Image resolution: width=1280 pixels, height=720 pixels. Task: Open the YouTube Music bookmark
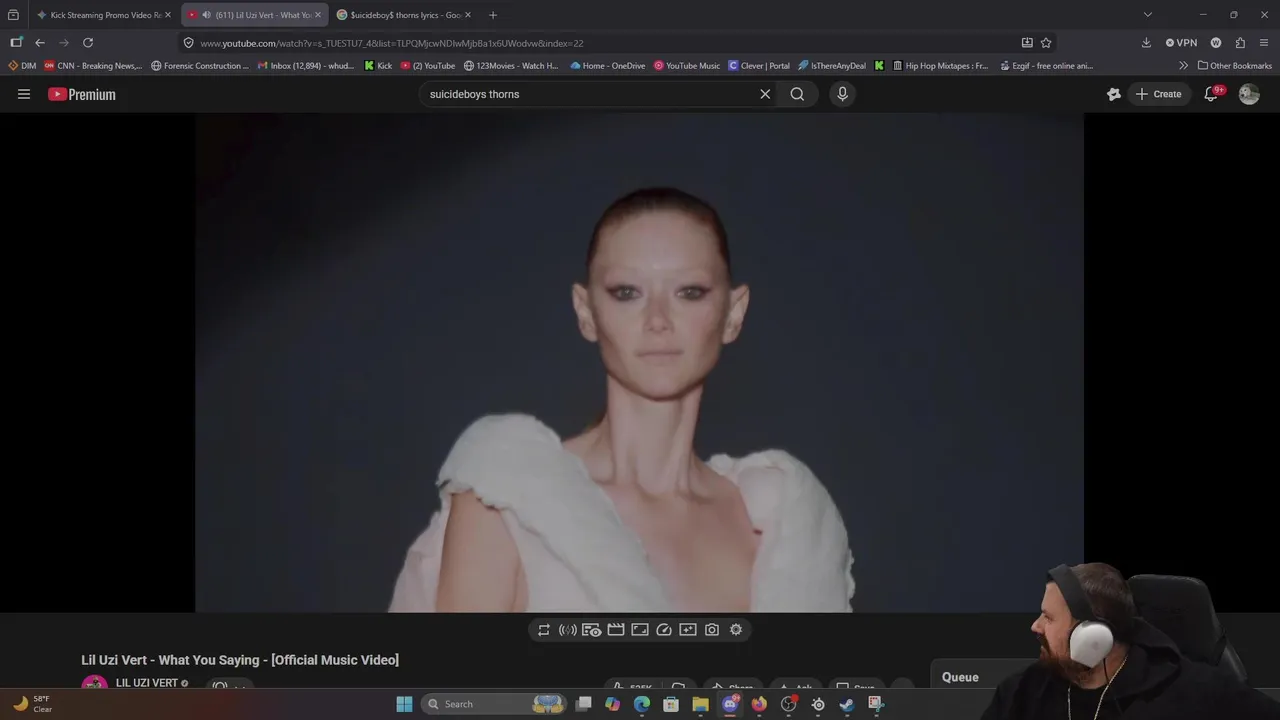pyautogui.click(x=687, y=66)
